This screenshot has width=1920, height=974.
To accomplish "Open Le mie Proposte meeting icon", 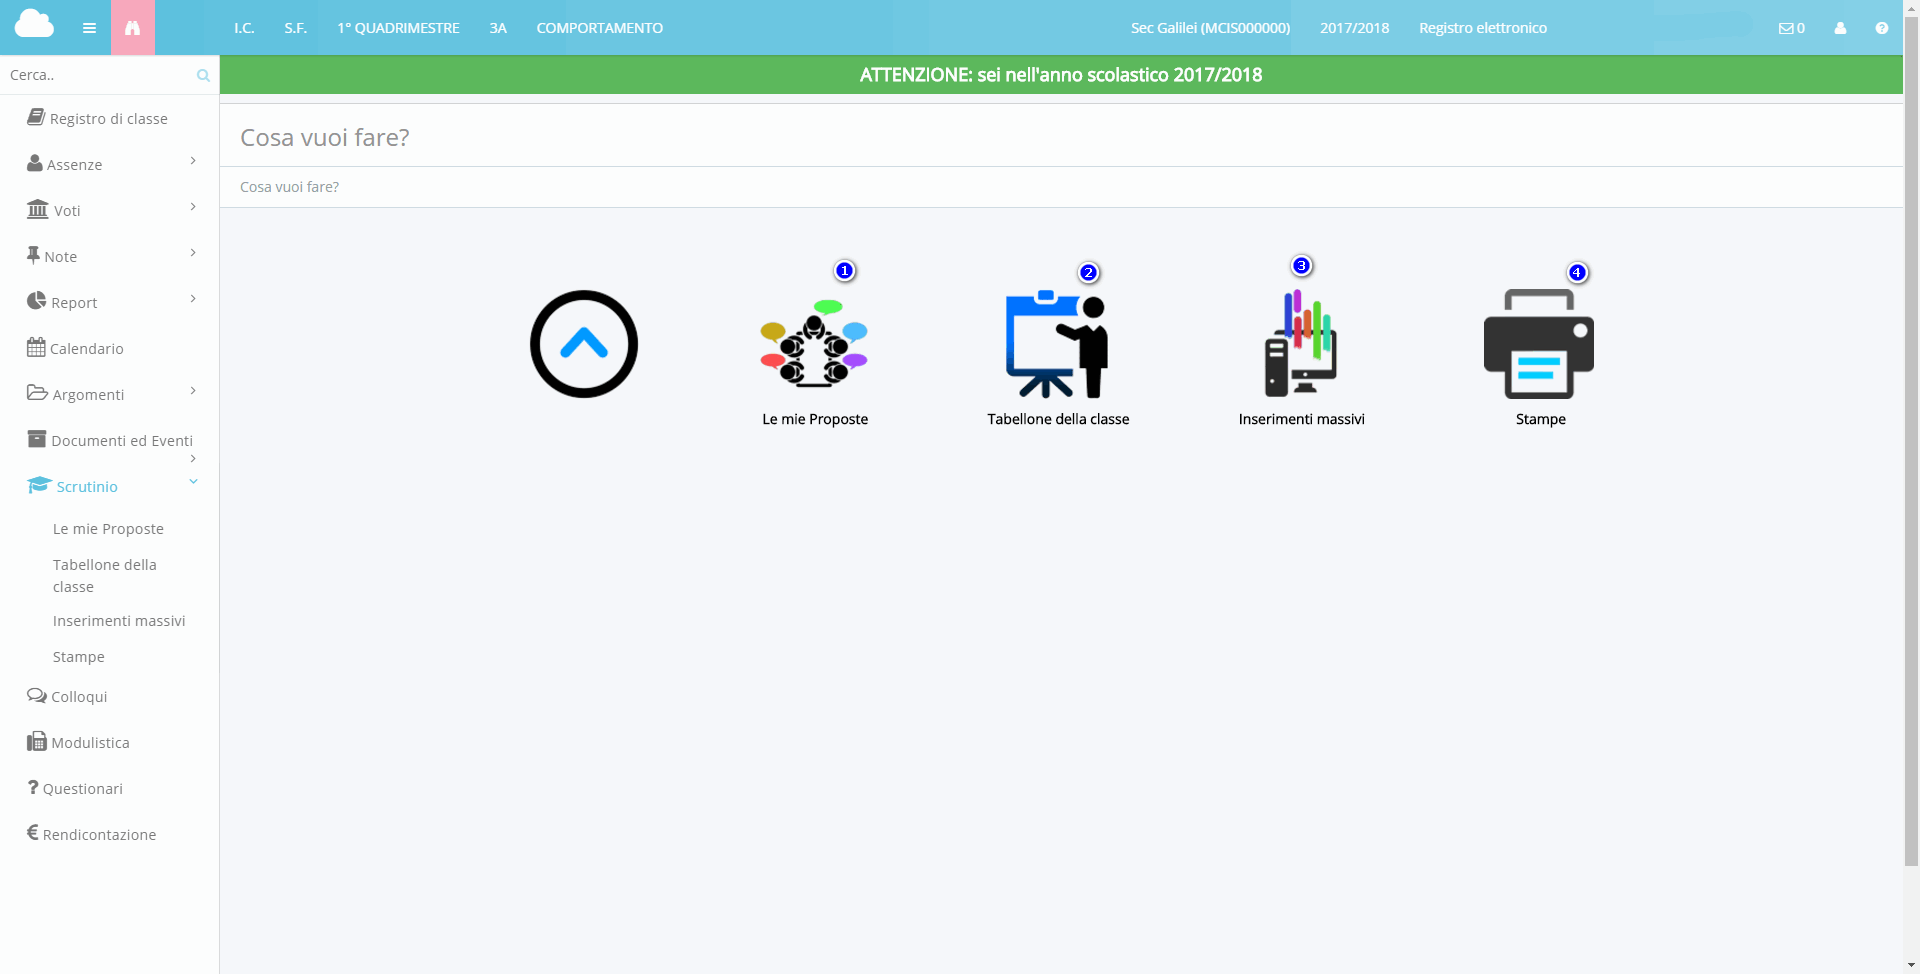I will point(814,343).
